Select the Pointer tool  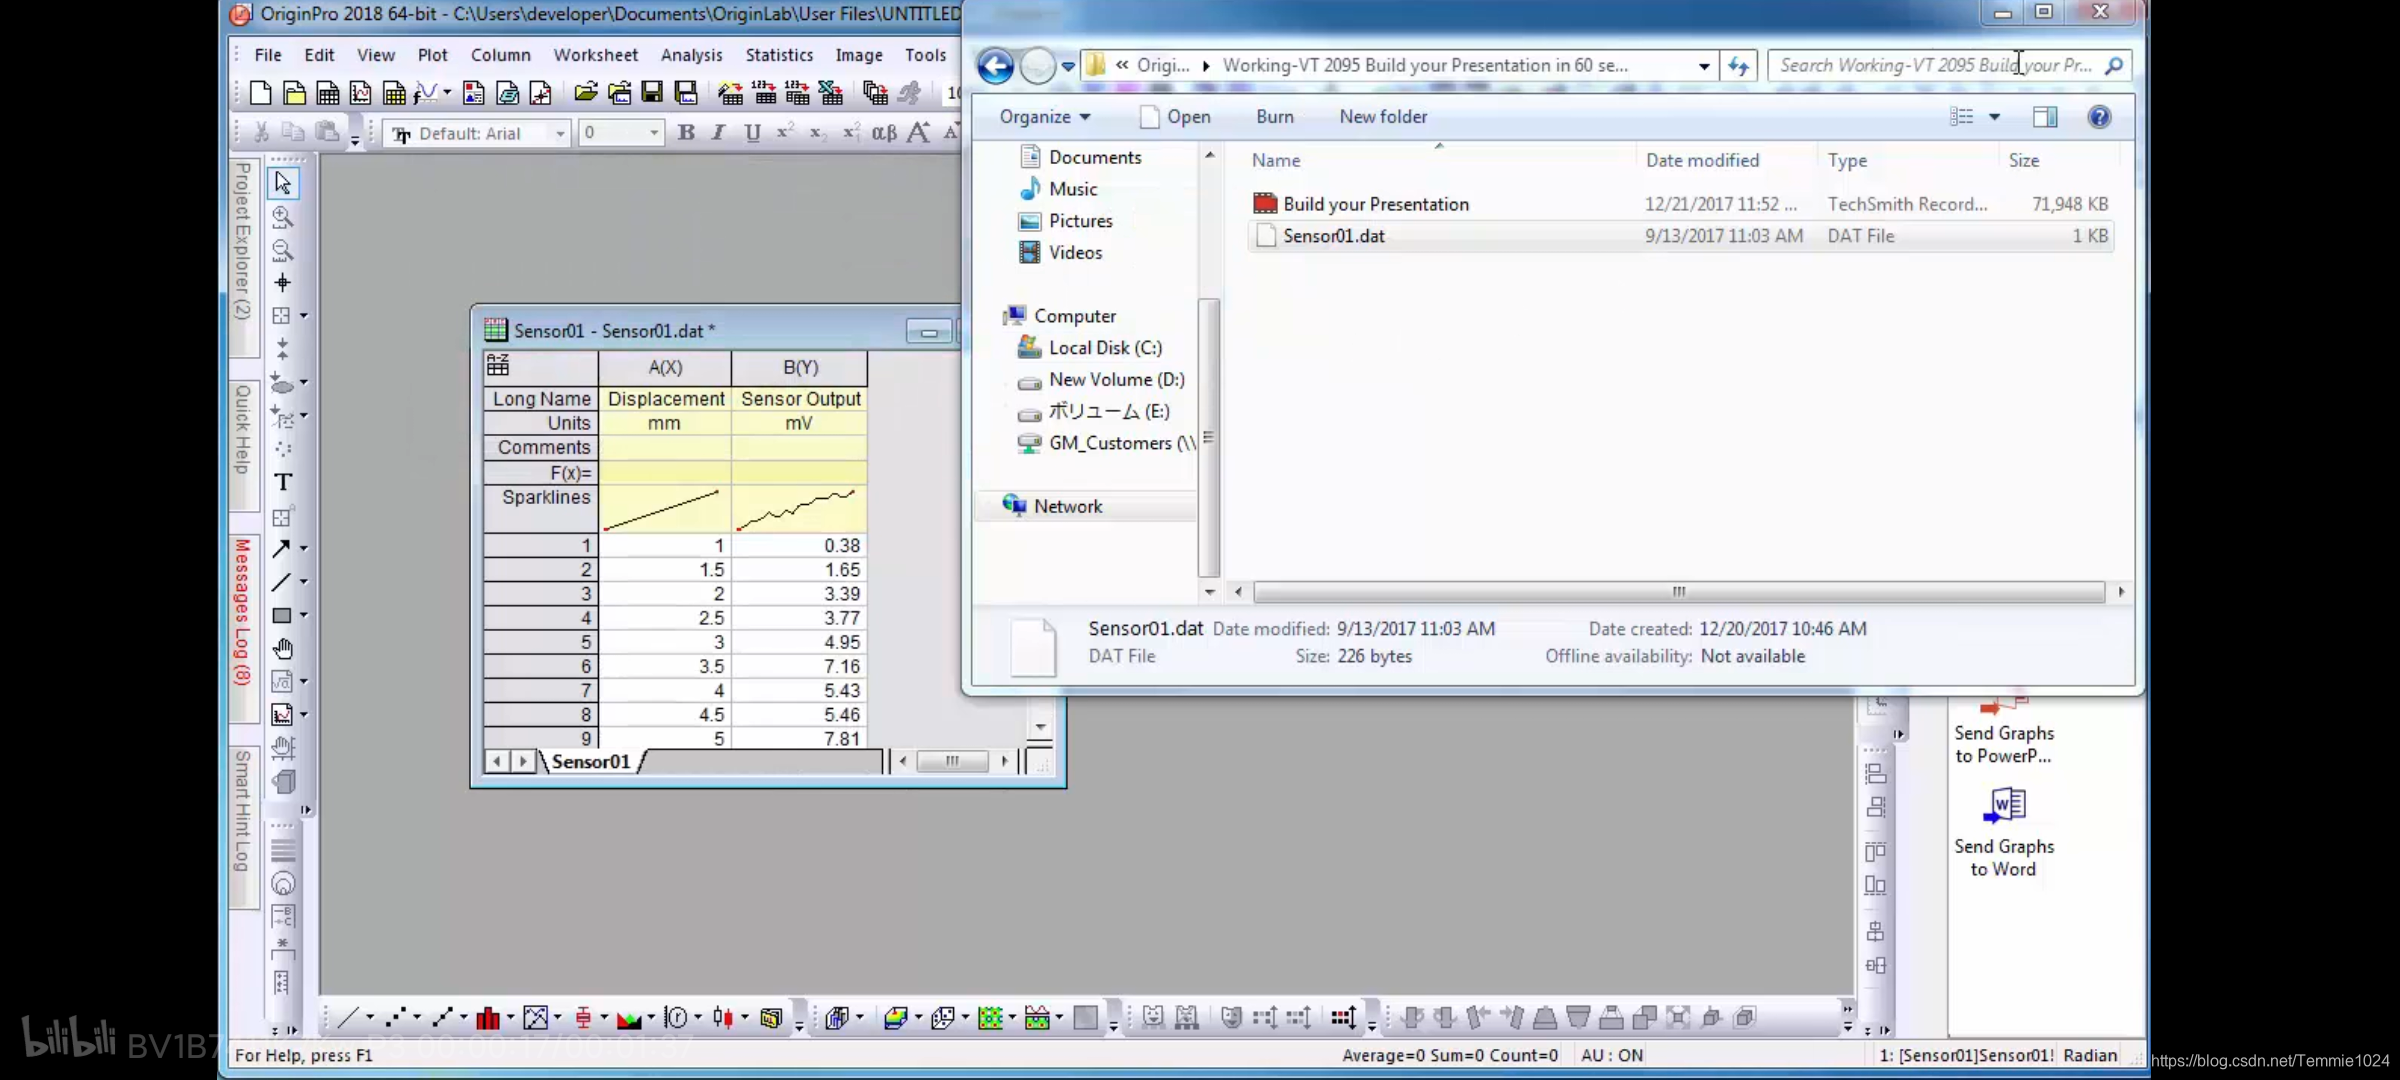point(283,183)
